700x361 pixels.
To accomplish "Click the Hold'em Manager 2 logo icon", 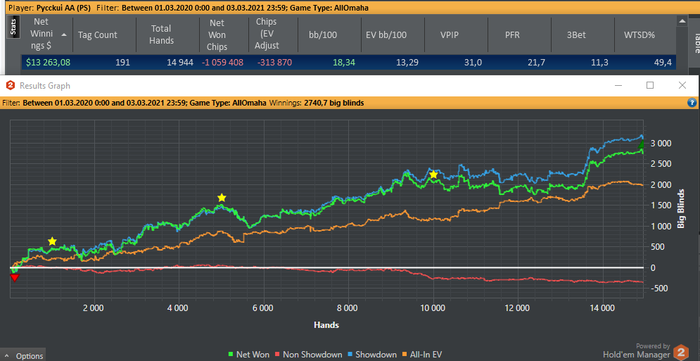I will tap(681, 352).
